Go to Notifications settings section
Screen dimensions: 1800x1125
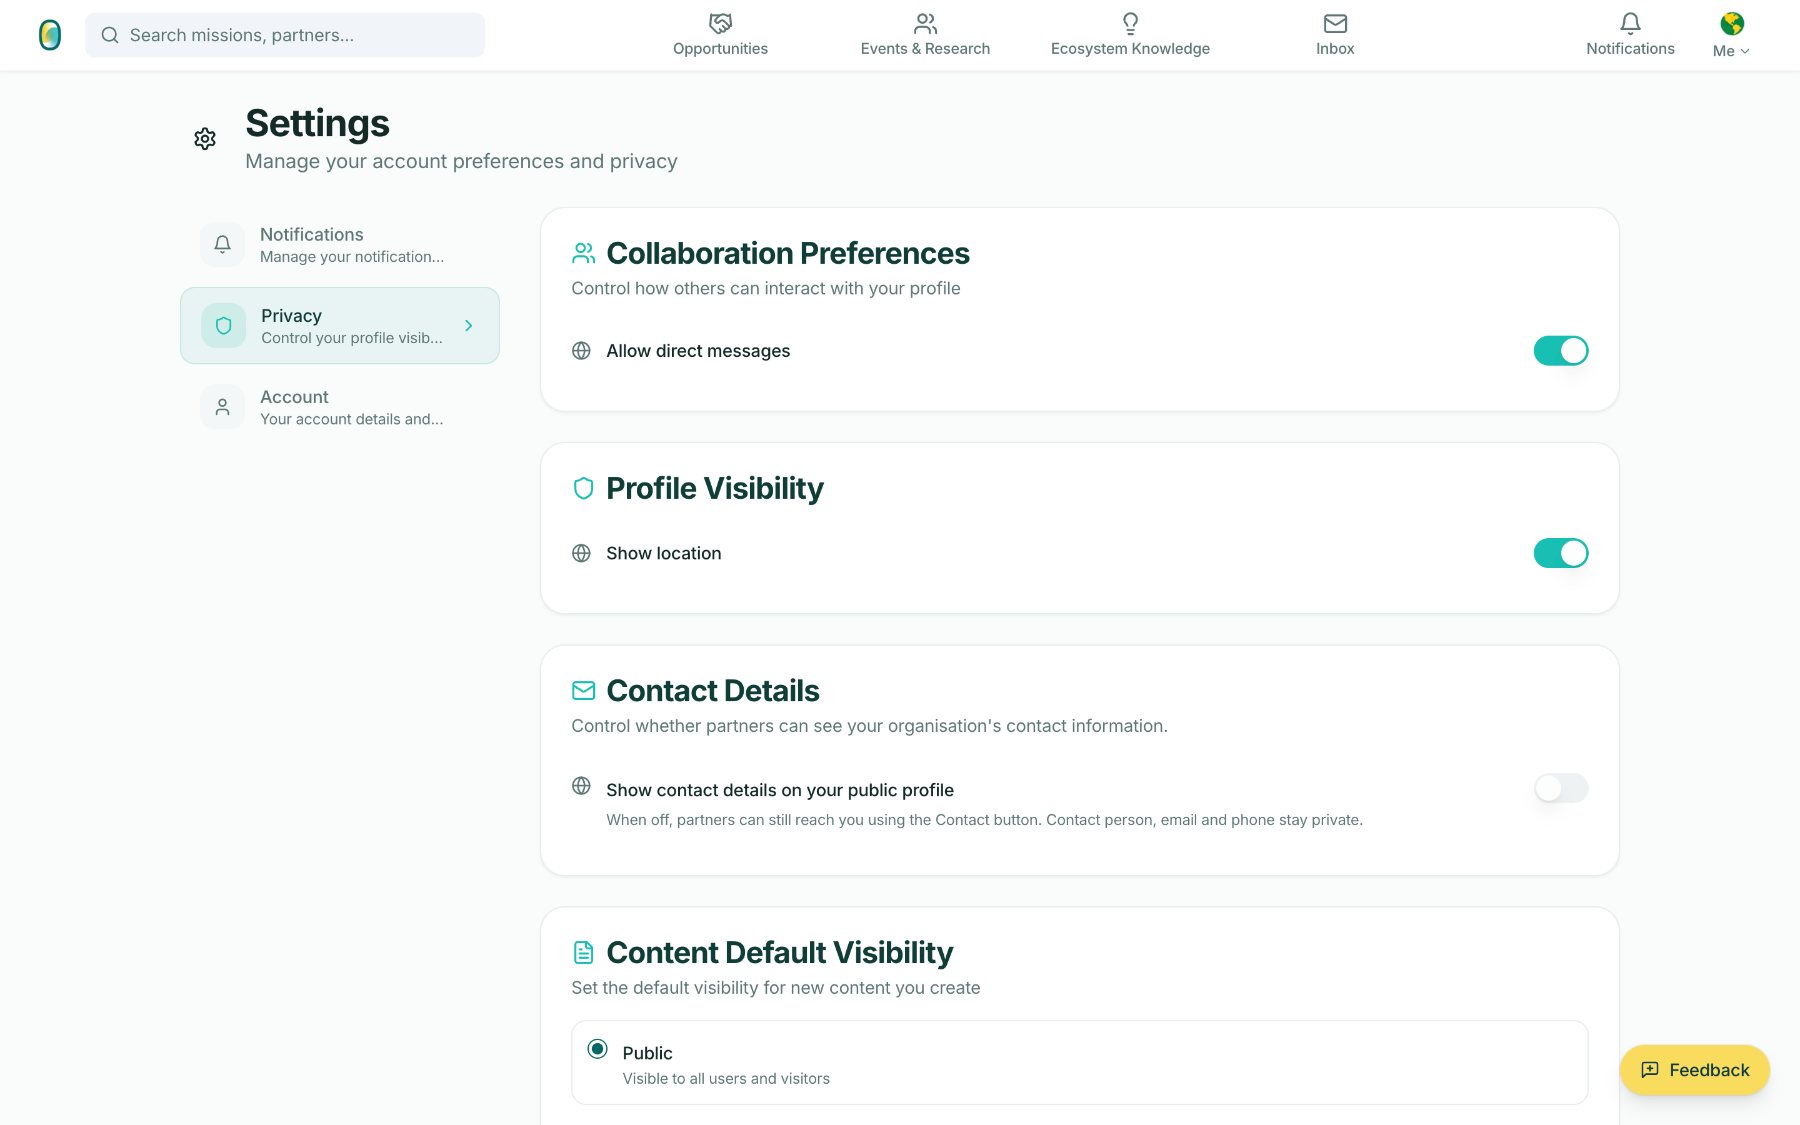pyautogui.click(x=340, y=244)
